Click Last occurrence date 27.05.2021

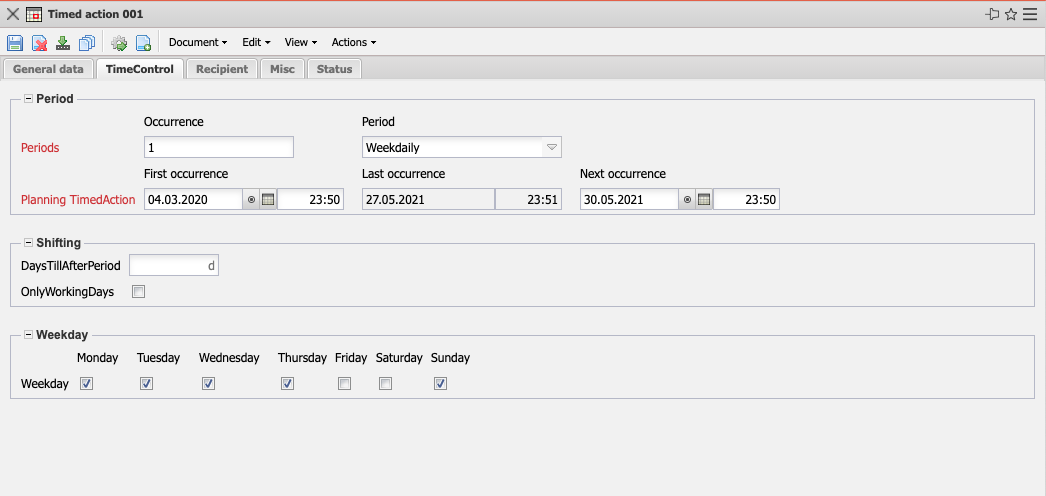pos(428,199)
